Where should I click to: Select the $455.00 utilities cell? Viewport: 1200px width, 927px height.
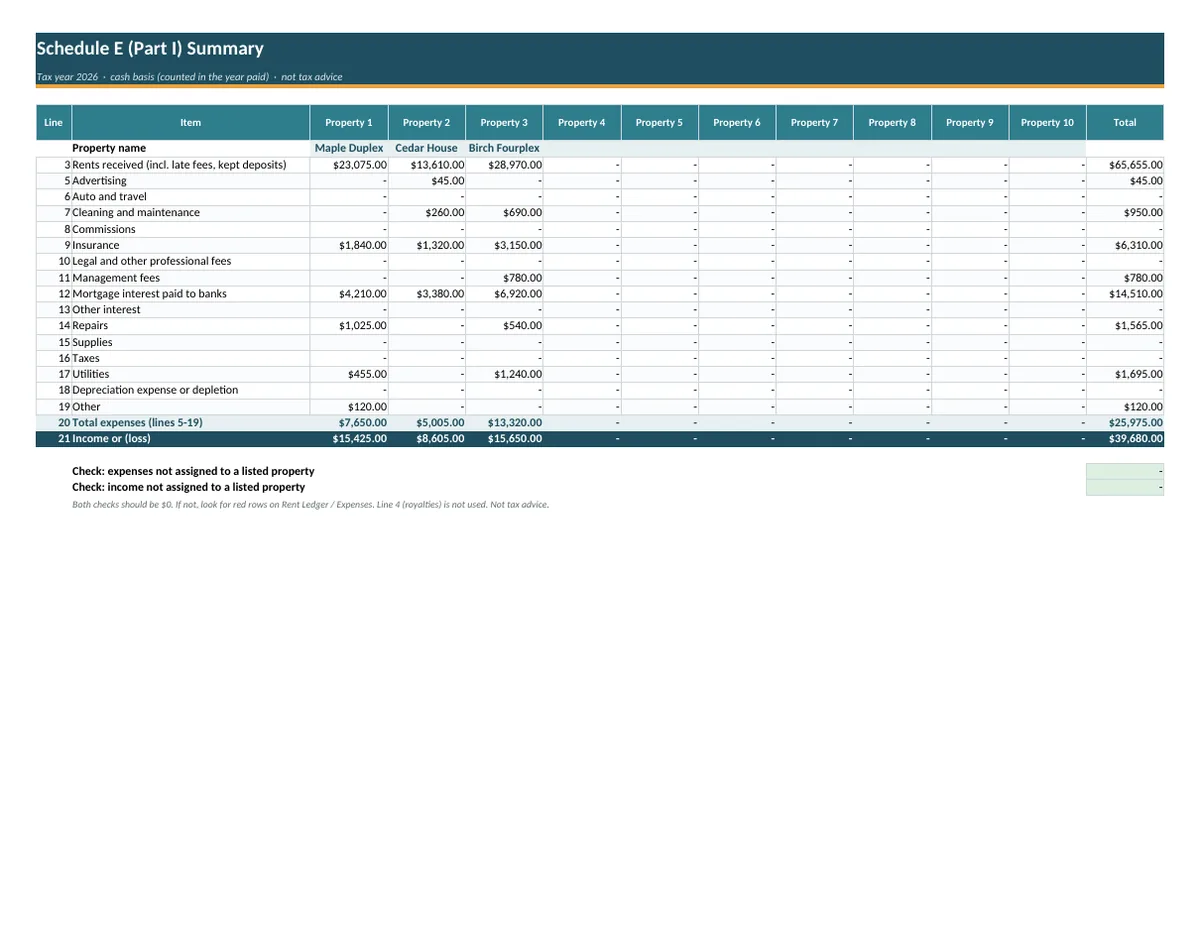[349, 374]
